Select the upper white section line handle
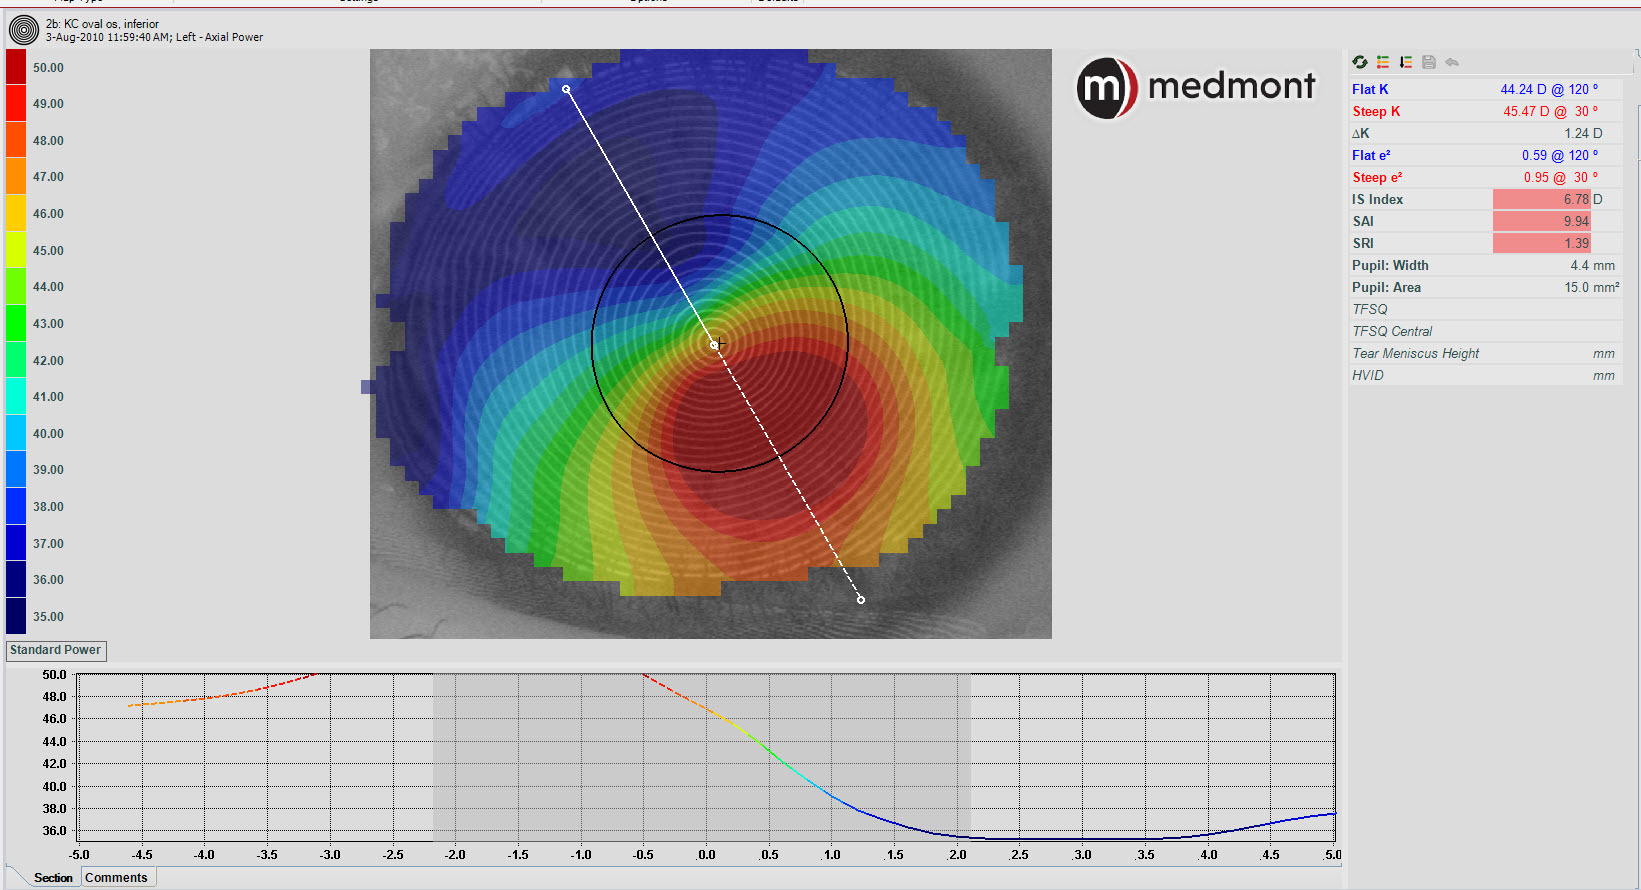1641x890 pixels. [567, 90]
